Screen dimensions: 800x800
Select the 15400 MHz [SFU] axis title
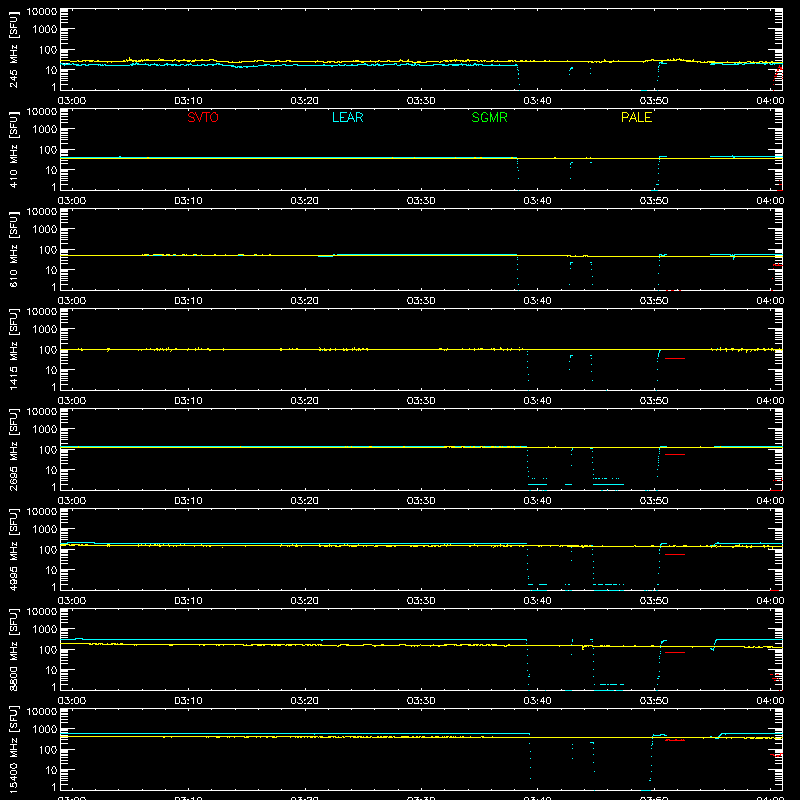click(x=14, y=750)
